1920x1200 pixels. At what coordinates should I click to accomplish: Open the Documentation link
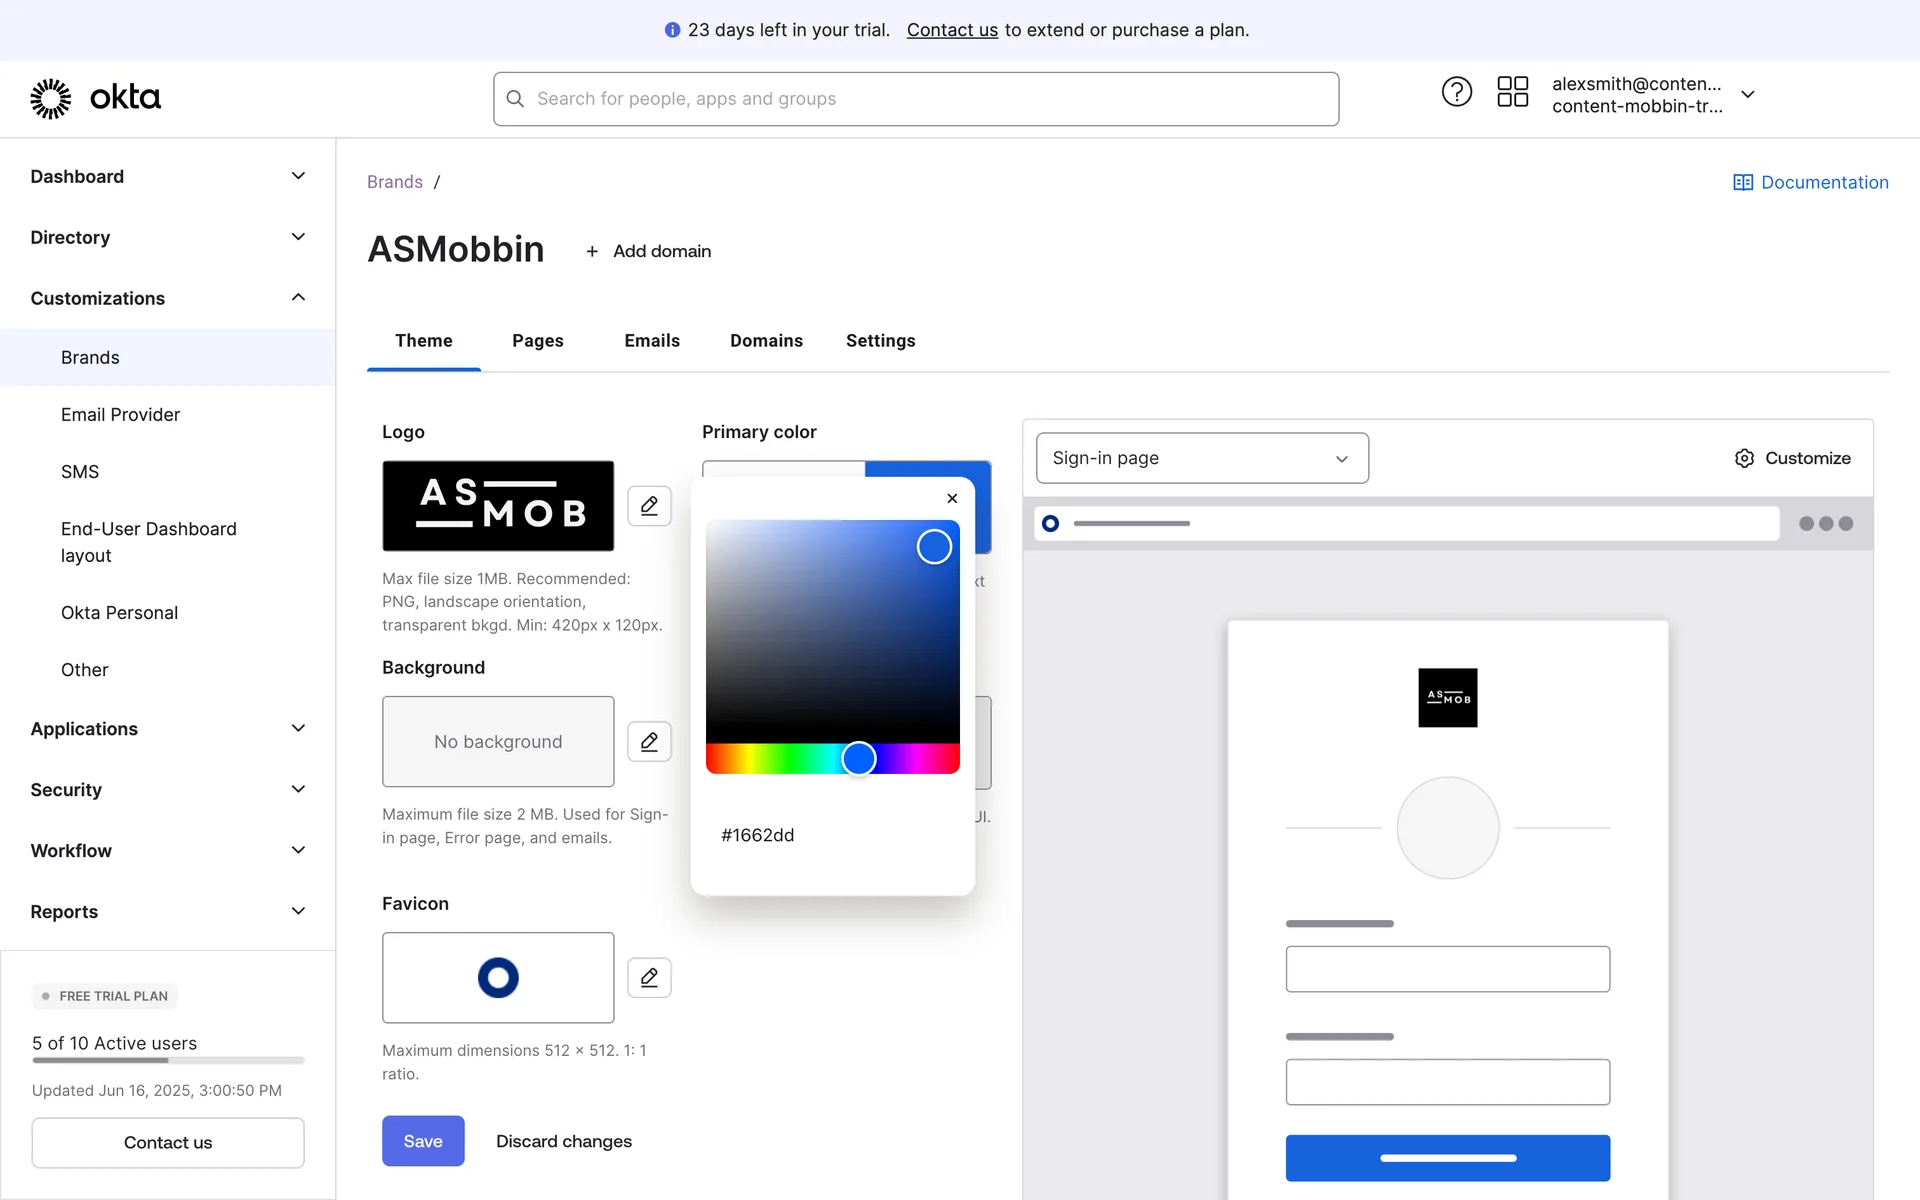1810,182
